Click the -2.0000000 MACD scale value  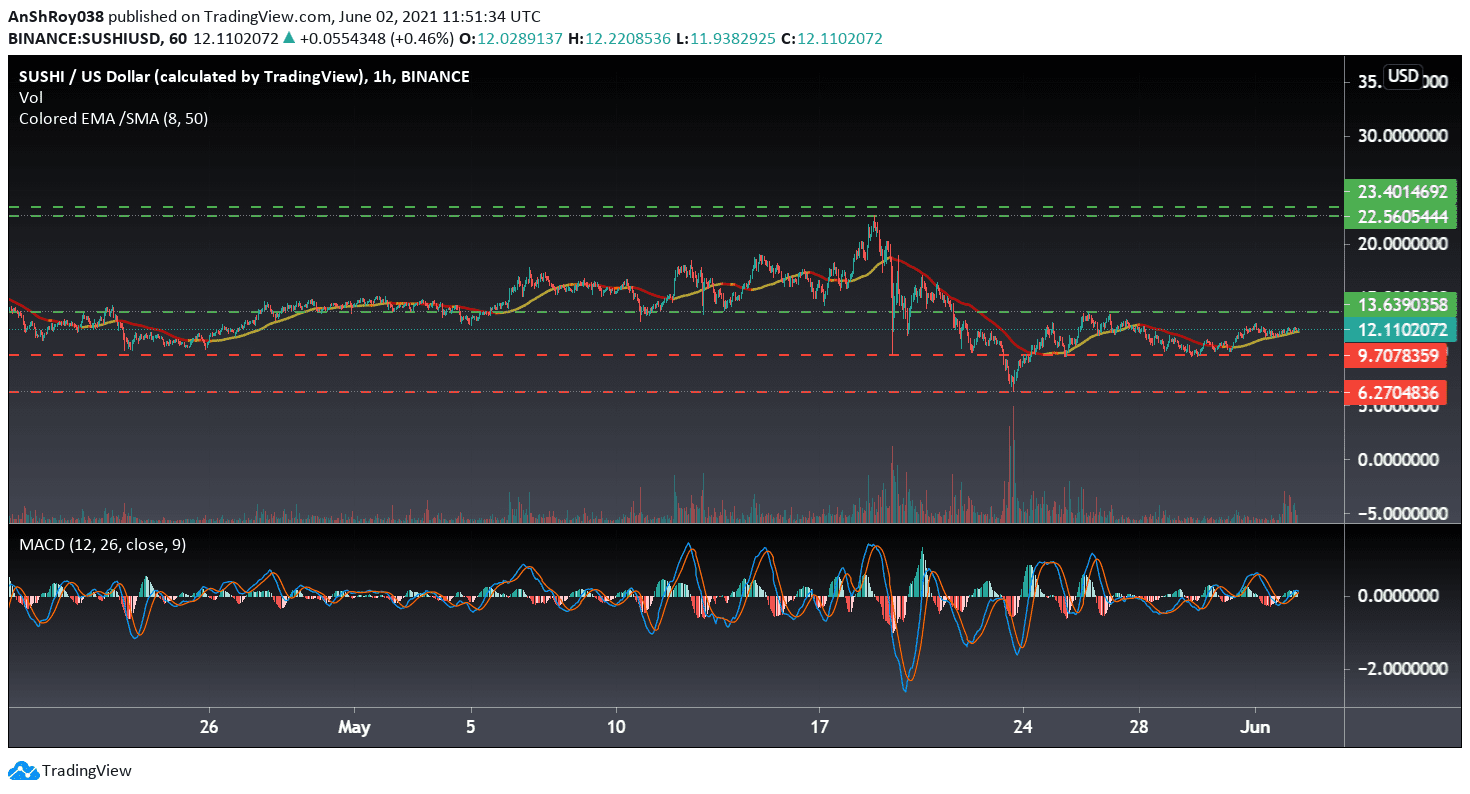tap(1396, 668)
